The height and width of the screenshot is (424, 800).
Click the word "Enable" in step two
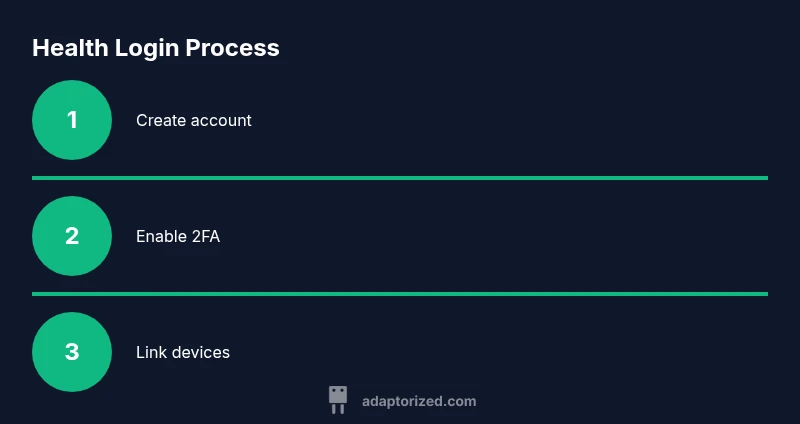point(161,236)
